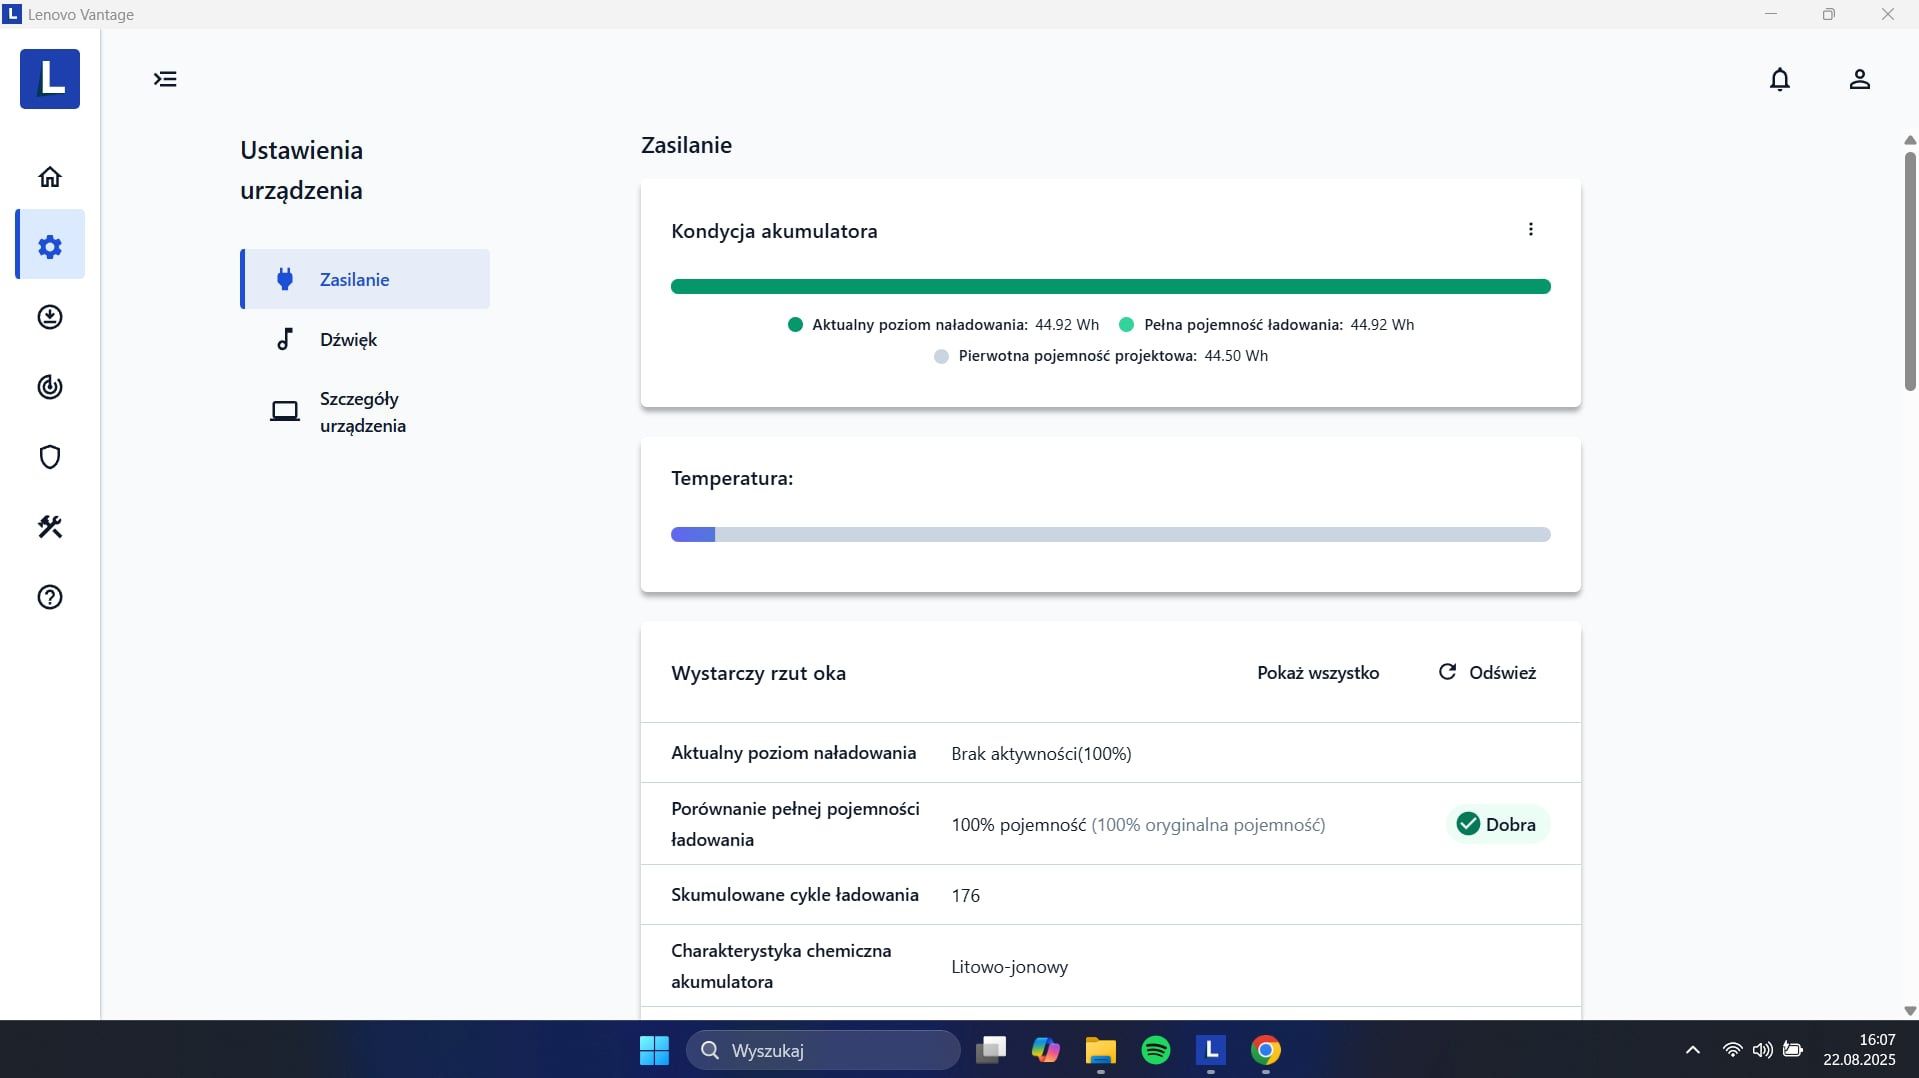
Task: Open Spotify from the taskbar
Action: 1156,1050
